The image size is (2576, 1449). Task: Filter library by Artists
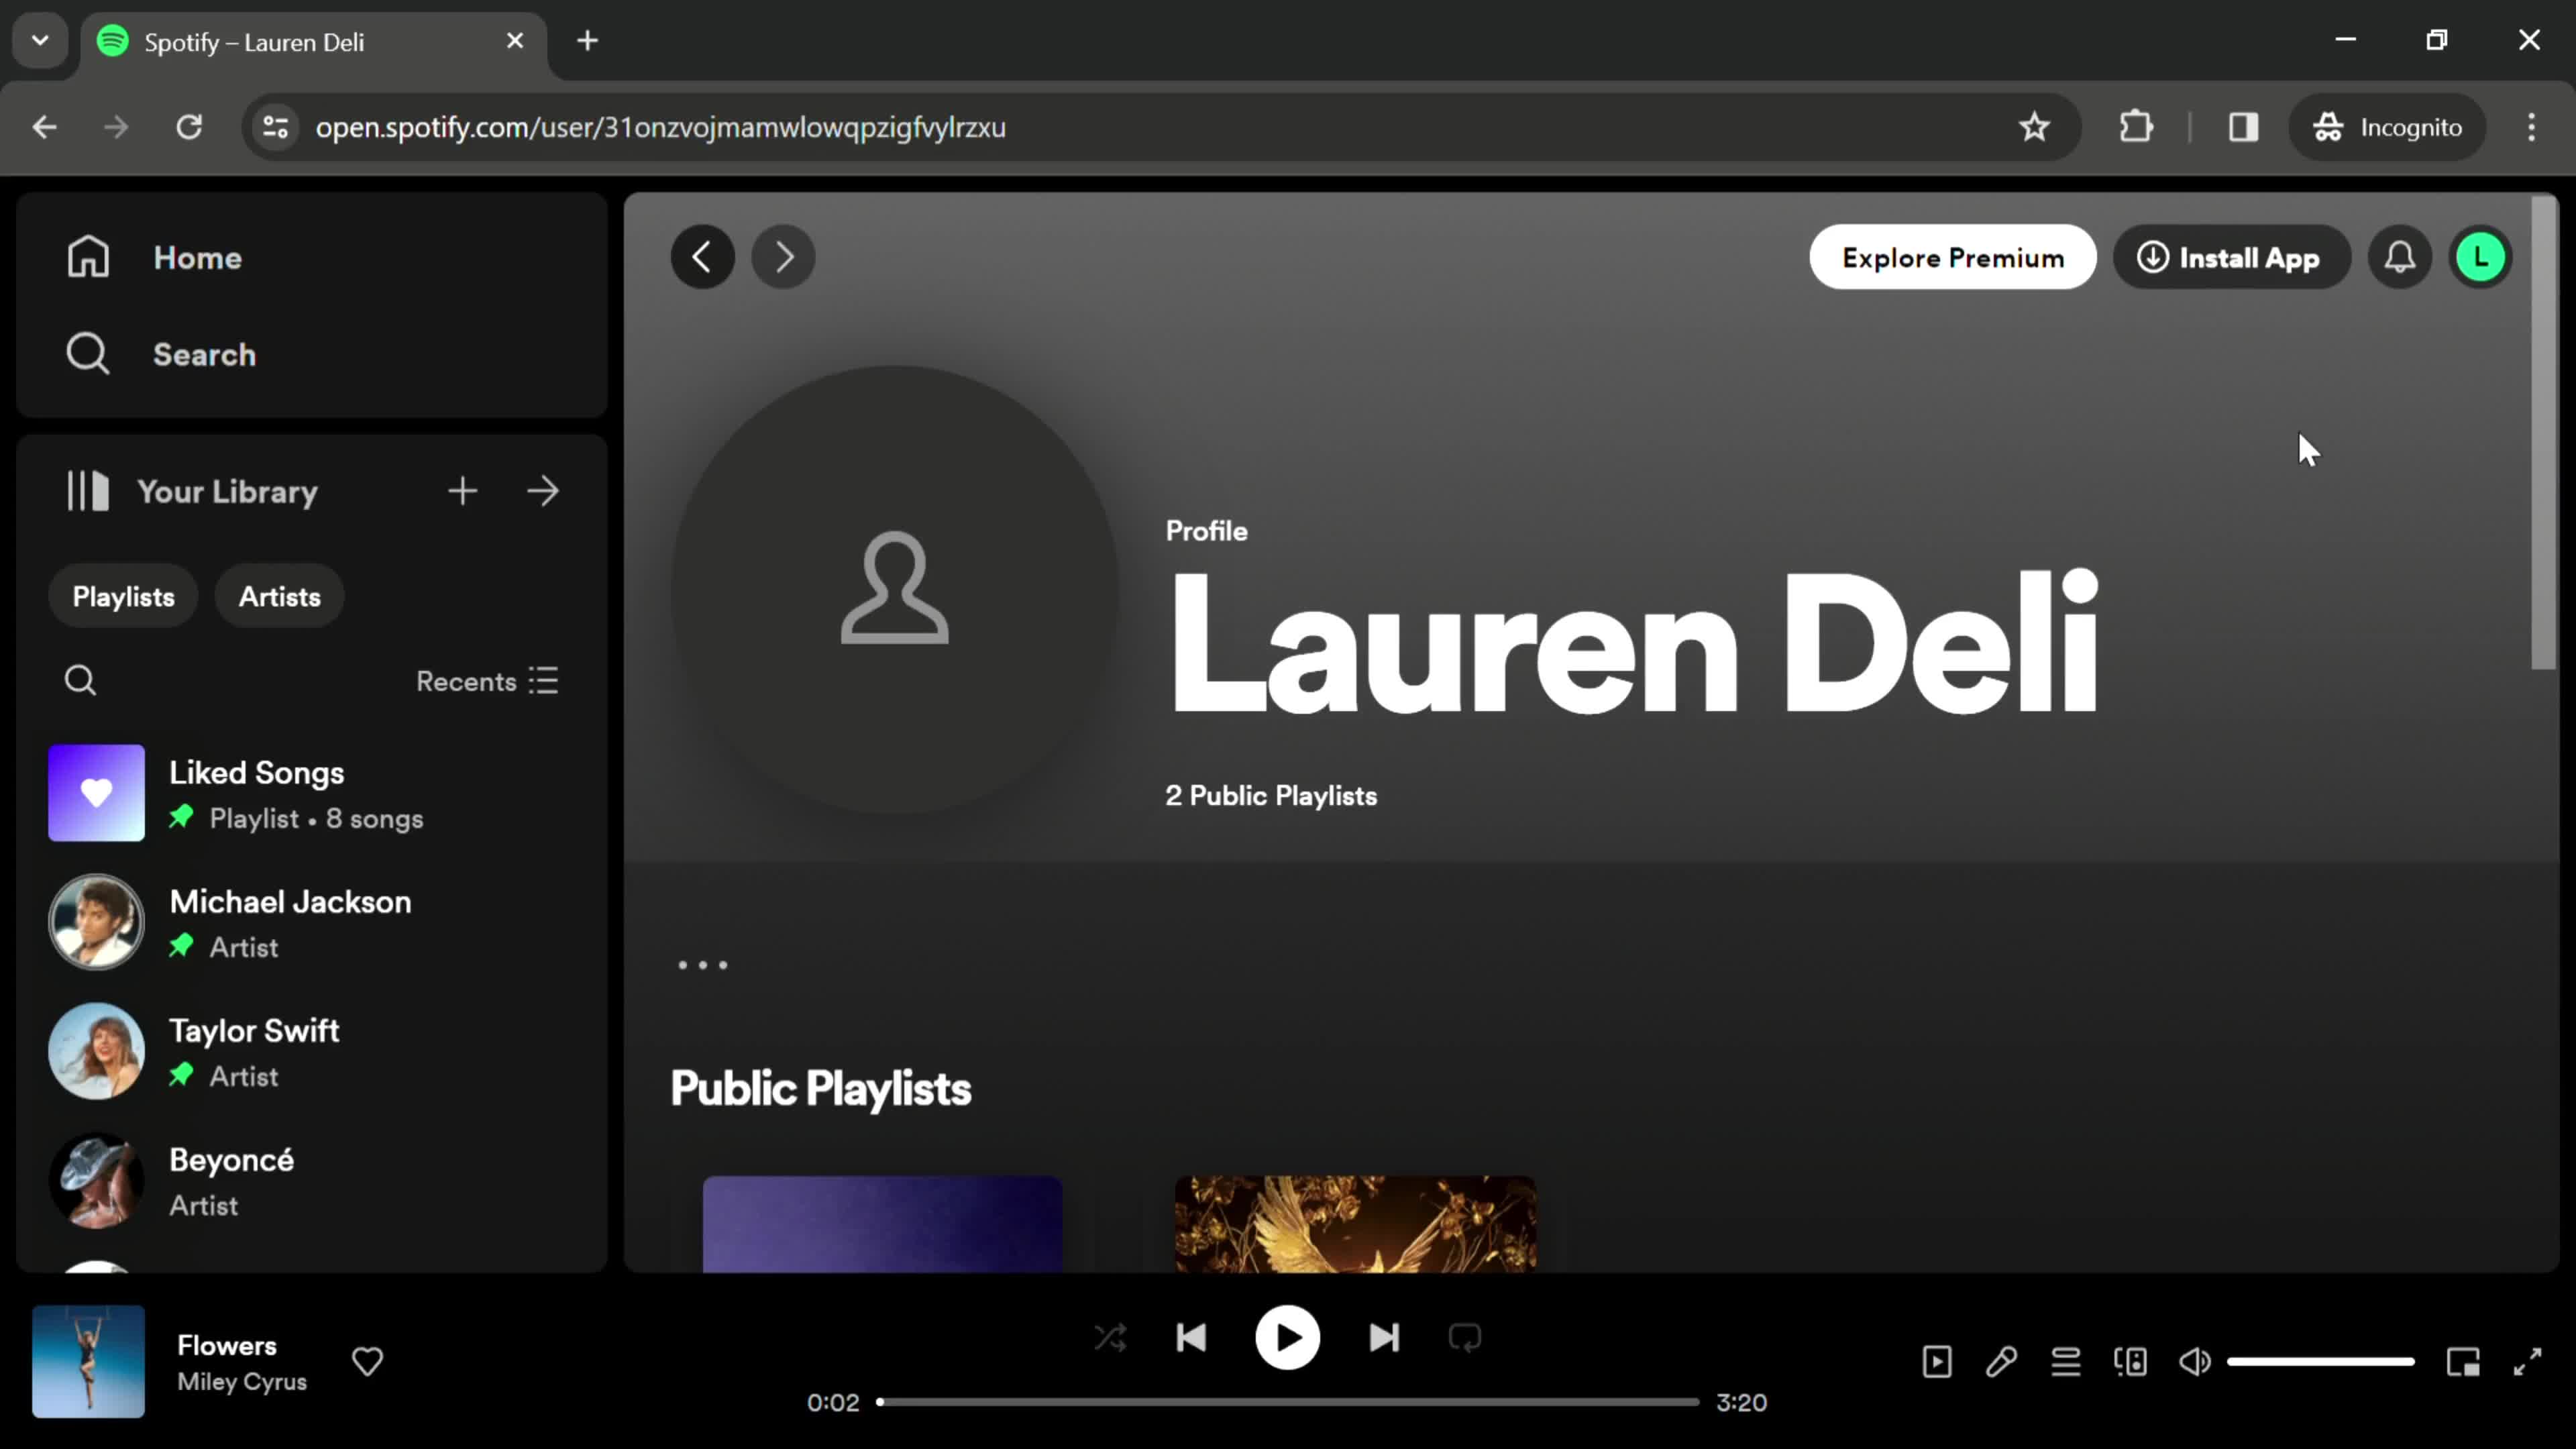pos(280,596)
